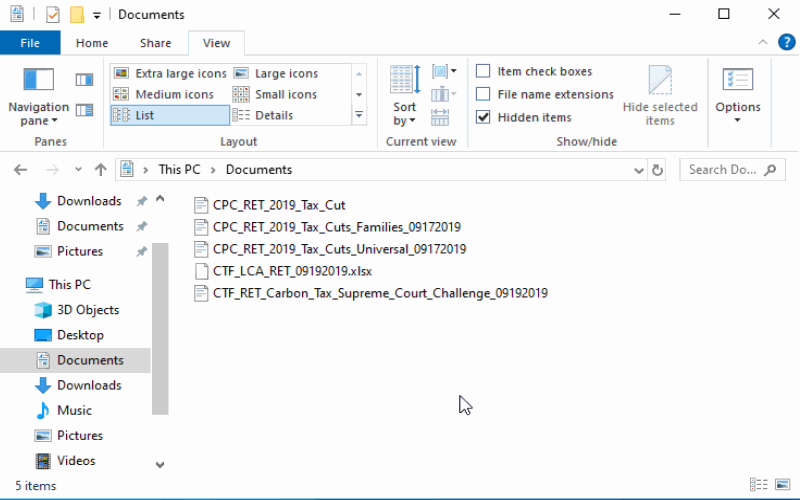Screen dimensions: 800x500
Task: Open the File menu tab
Action: click(x=30, y=43)
